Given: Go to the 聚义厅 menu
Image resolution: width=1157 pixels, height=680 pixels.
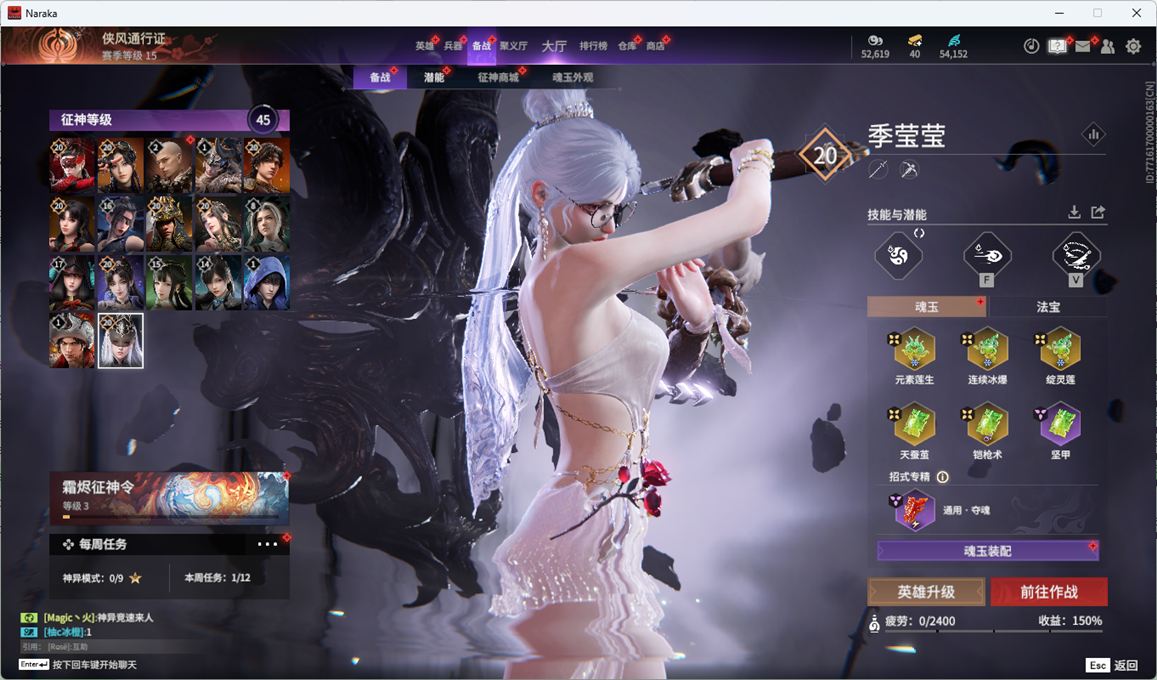Looking at the screenshot, I should [x=513, y=46].
